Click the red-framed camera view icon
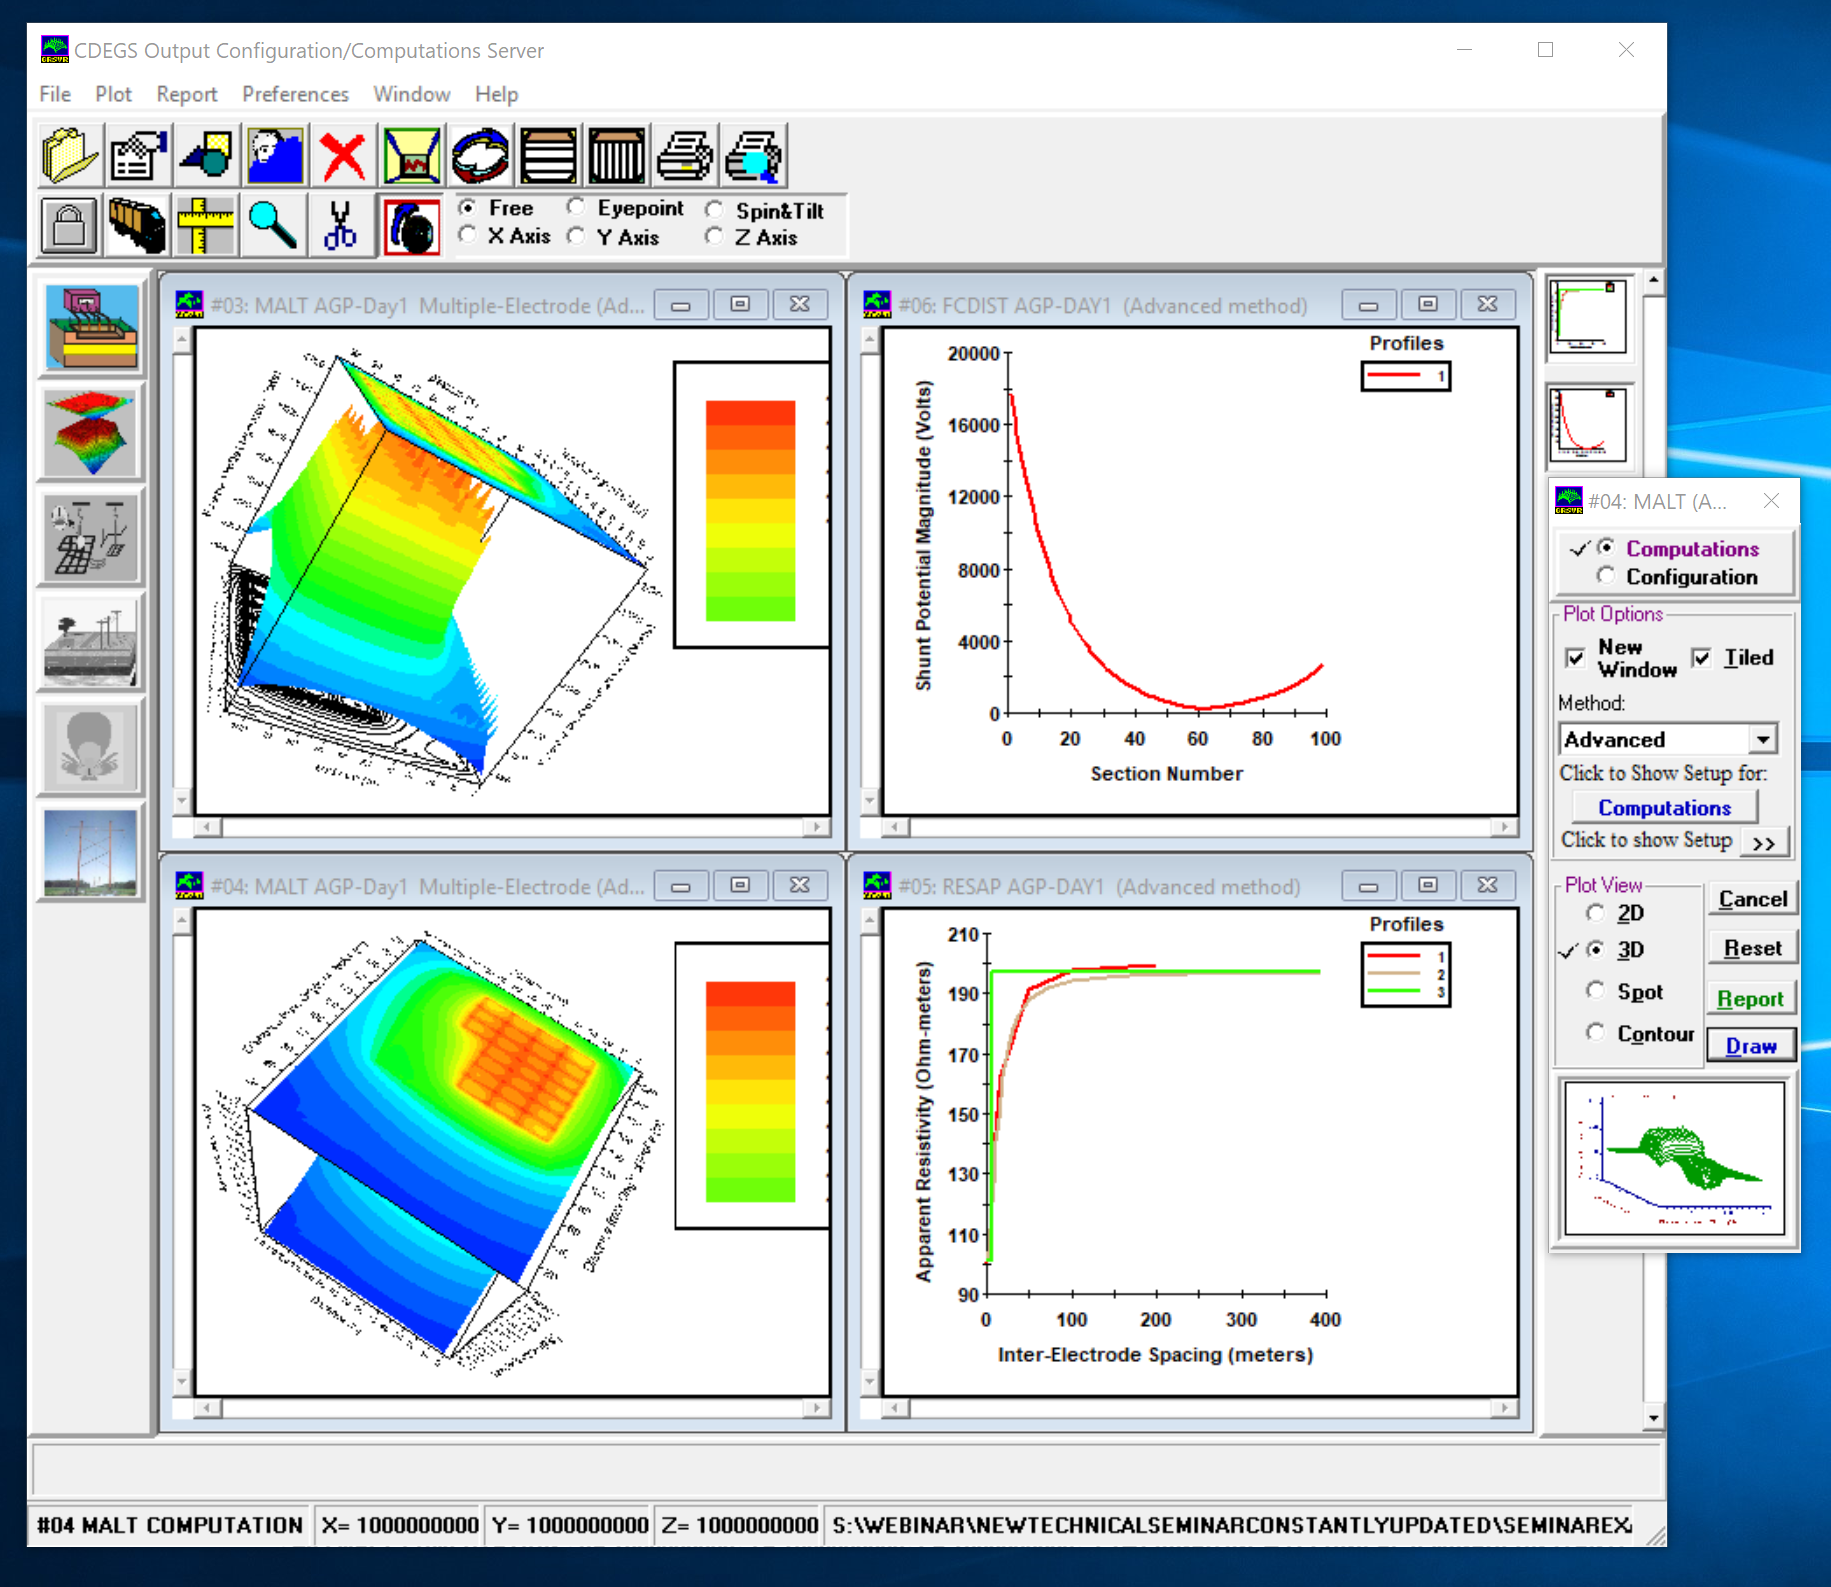This screenshot has width=1831, height=1587. pyautogui.click(x=411, y=226)
